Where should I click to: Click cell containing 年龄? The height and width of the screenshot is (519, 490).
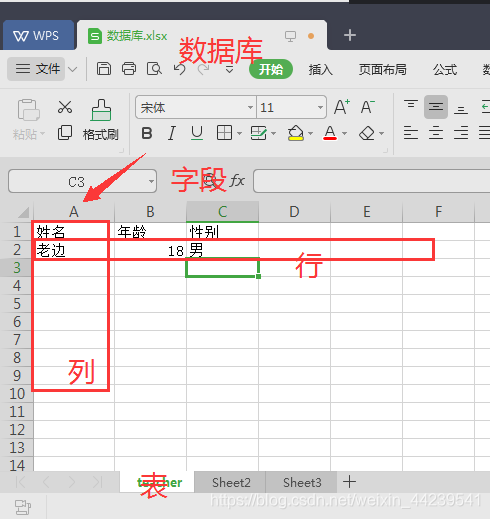click(150, 232)
